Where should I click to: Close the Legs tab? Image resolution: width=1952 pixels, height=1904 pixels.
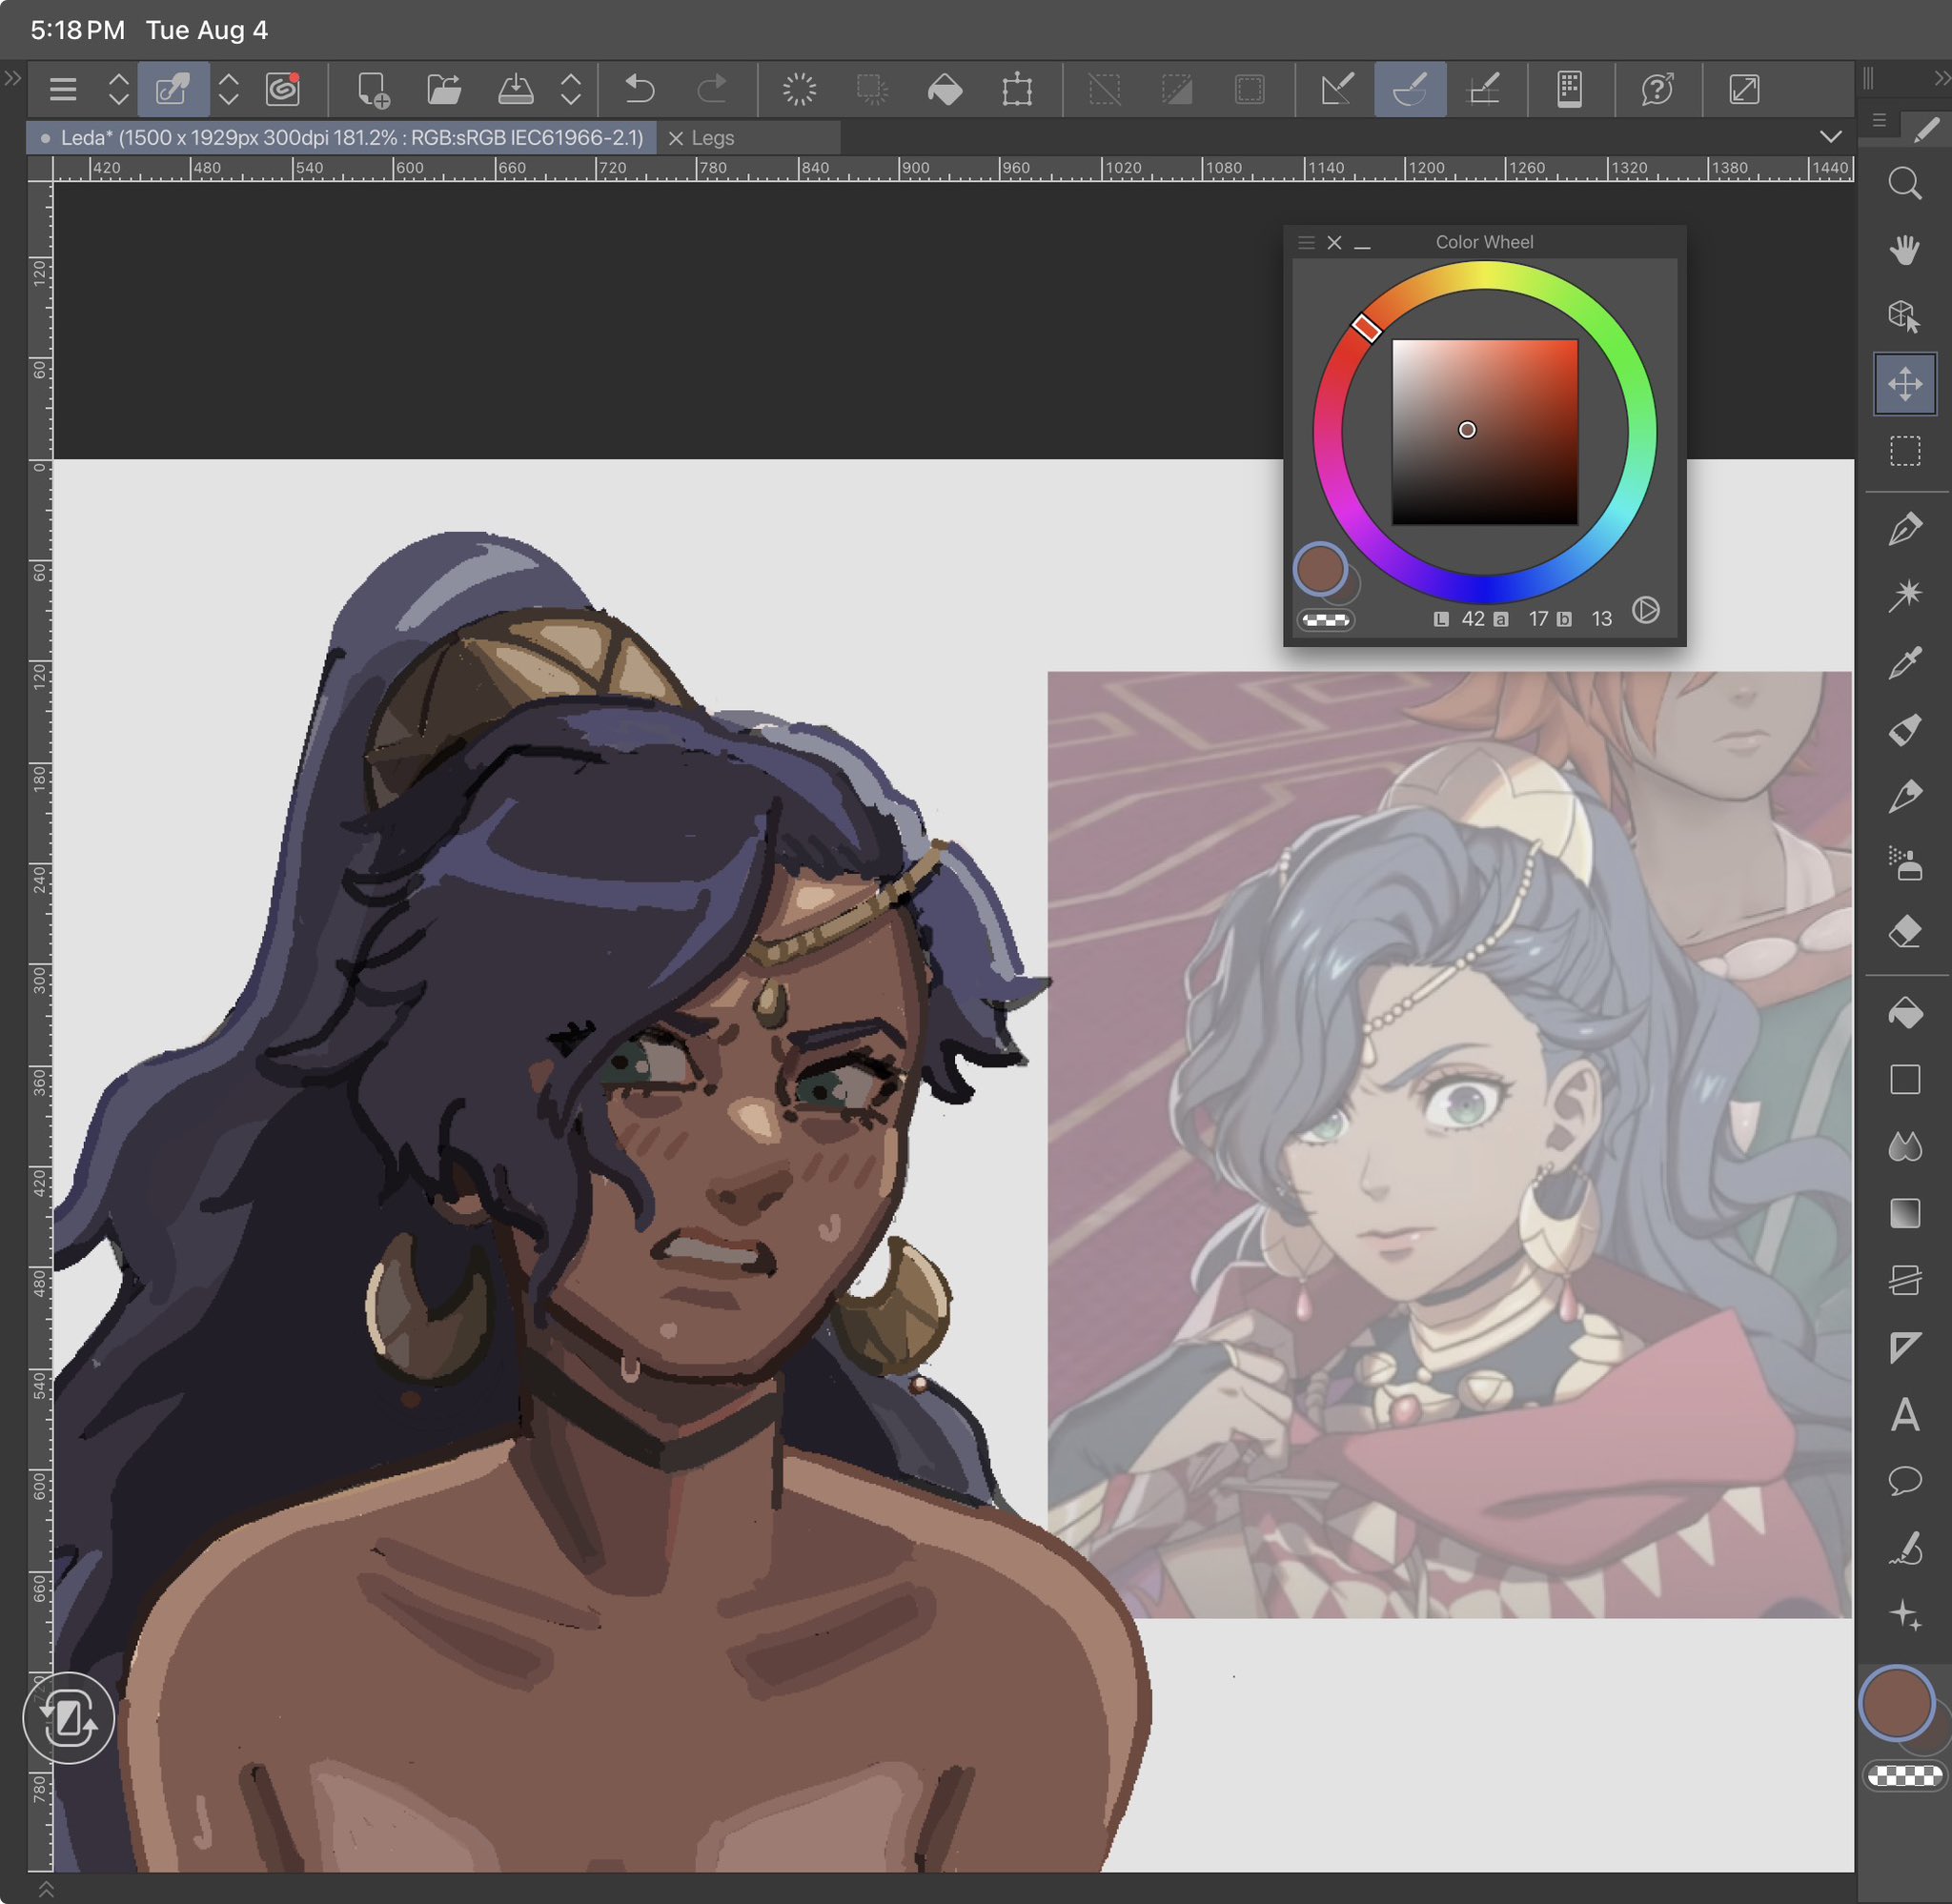[676, 138]
